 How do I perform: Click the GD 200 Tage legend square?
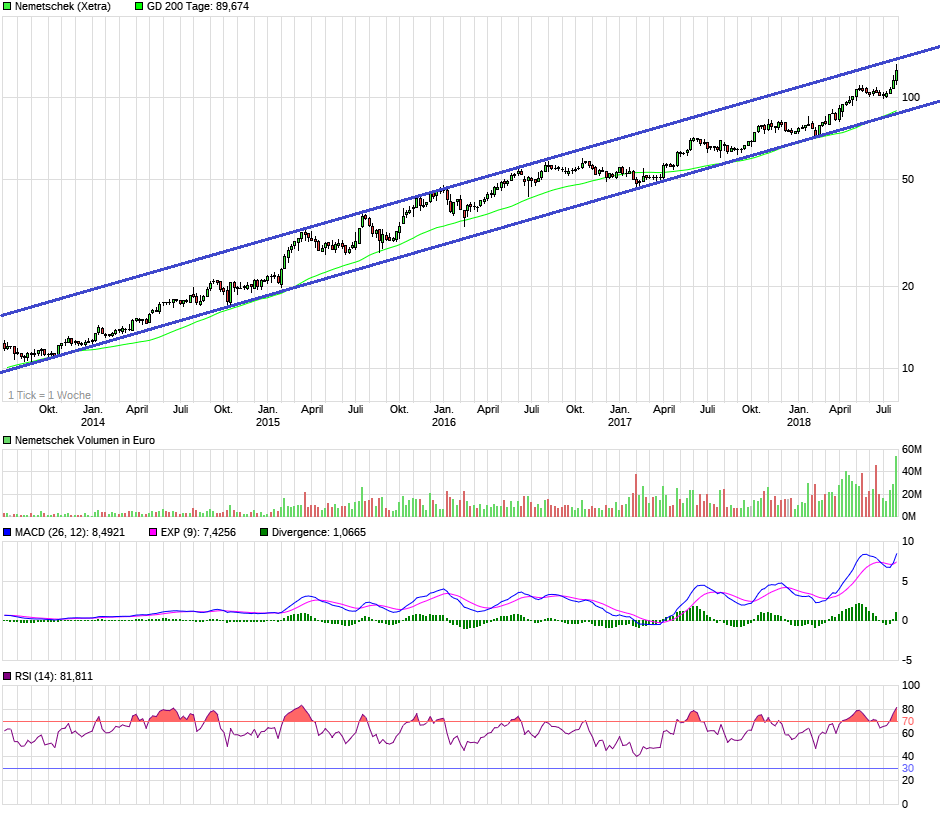[x=139, y=6]
